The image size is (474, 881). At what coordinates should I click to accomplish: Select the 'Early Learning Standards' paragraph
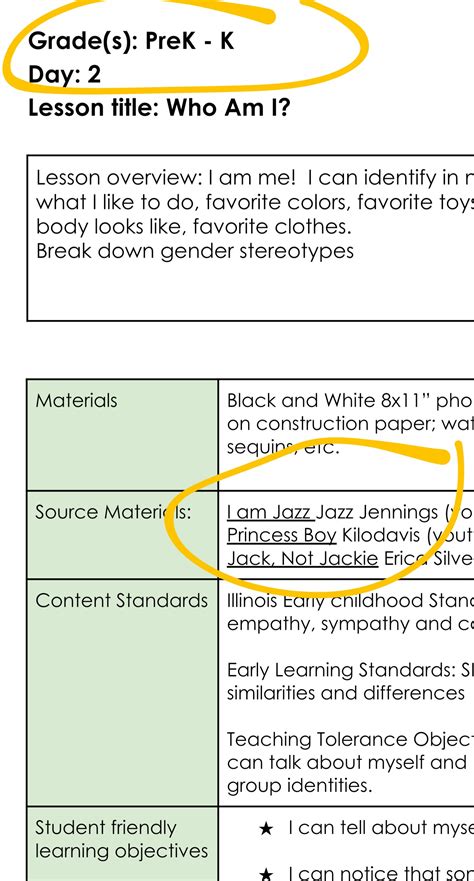click(x=350, y=681)
